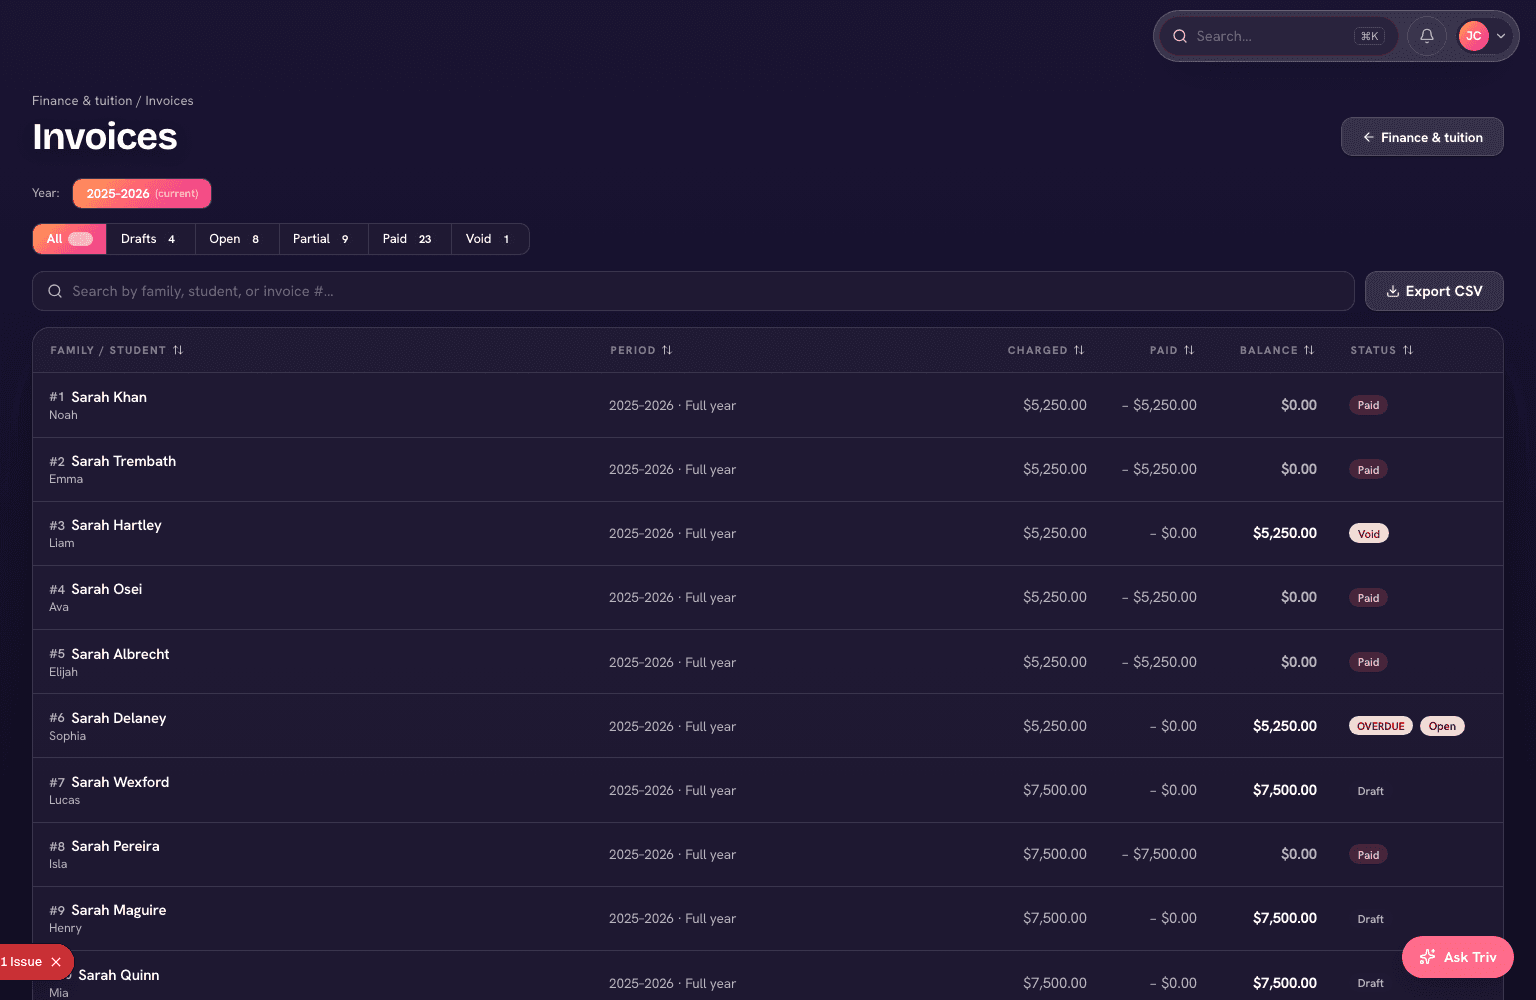The image size is (1536, 1000).
Task: Expand the user menu chevron
Action: (1501, 36)
